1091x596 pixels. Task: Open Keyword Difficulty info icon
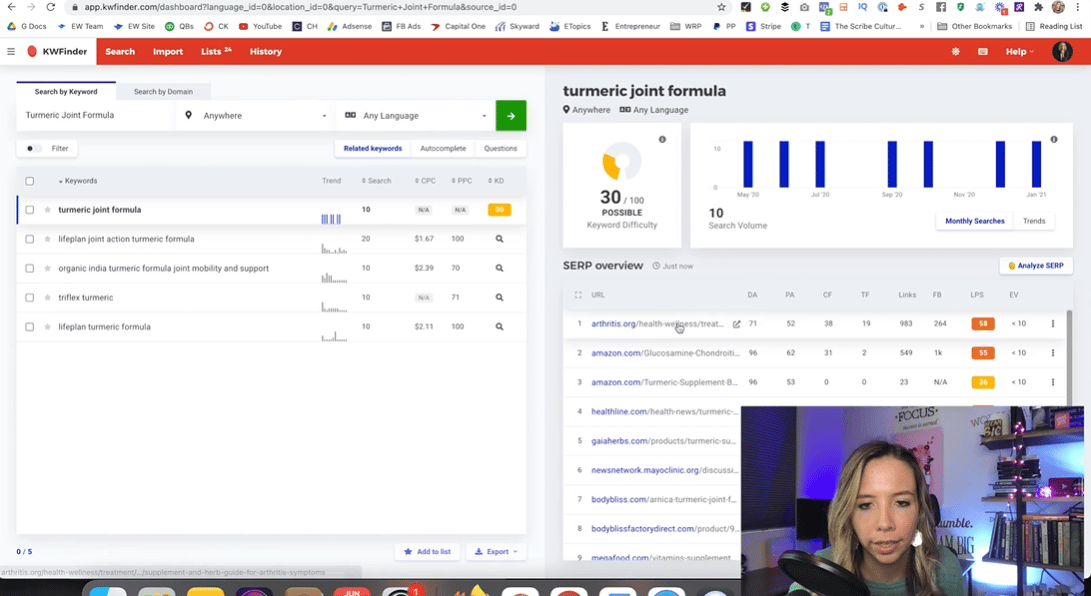pos(662,139)
